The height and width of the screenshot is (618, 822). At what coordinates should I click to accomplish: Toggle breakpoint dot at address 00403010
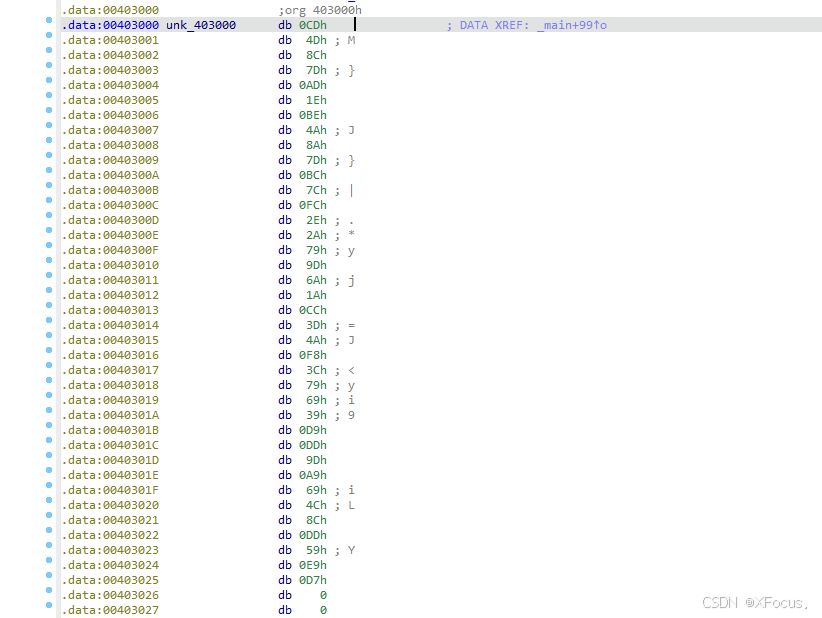[49, 260]
